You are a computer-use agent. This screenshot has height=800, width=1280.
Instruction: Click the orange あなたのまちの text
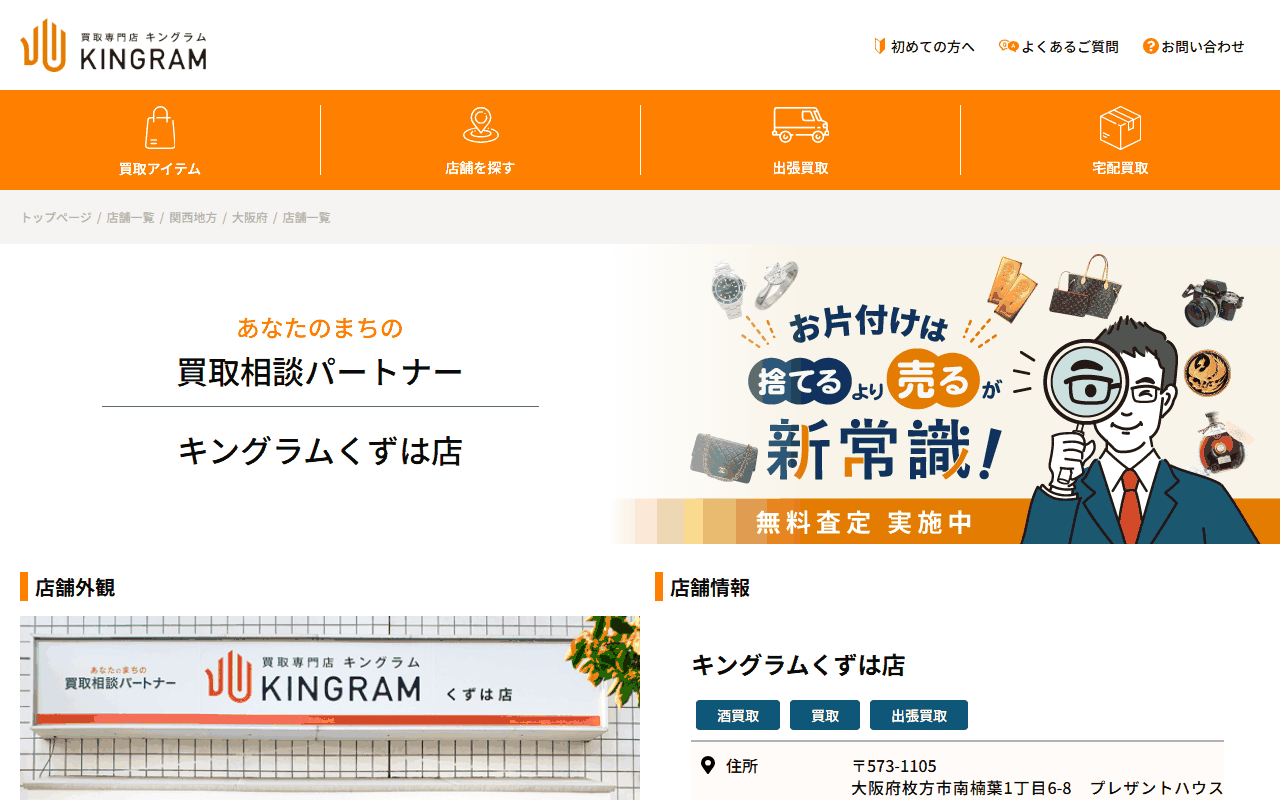[x=320, y=327]
